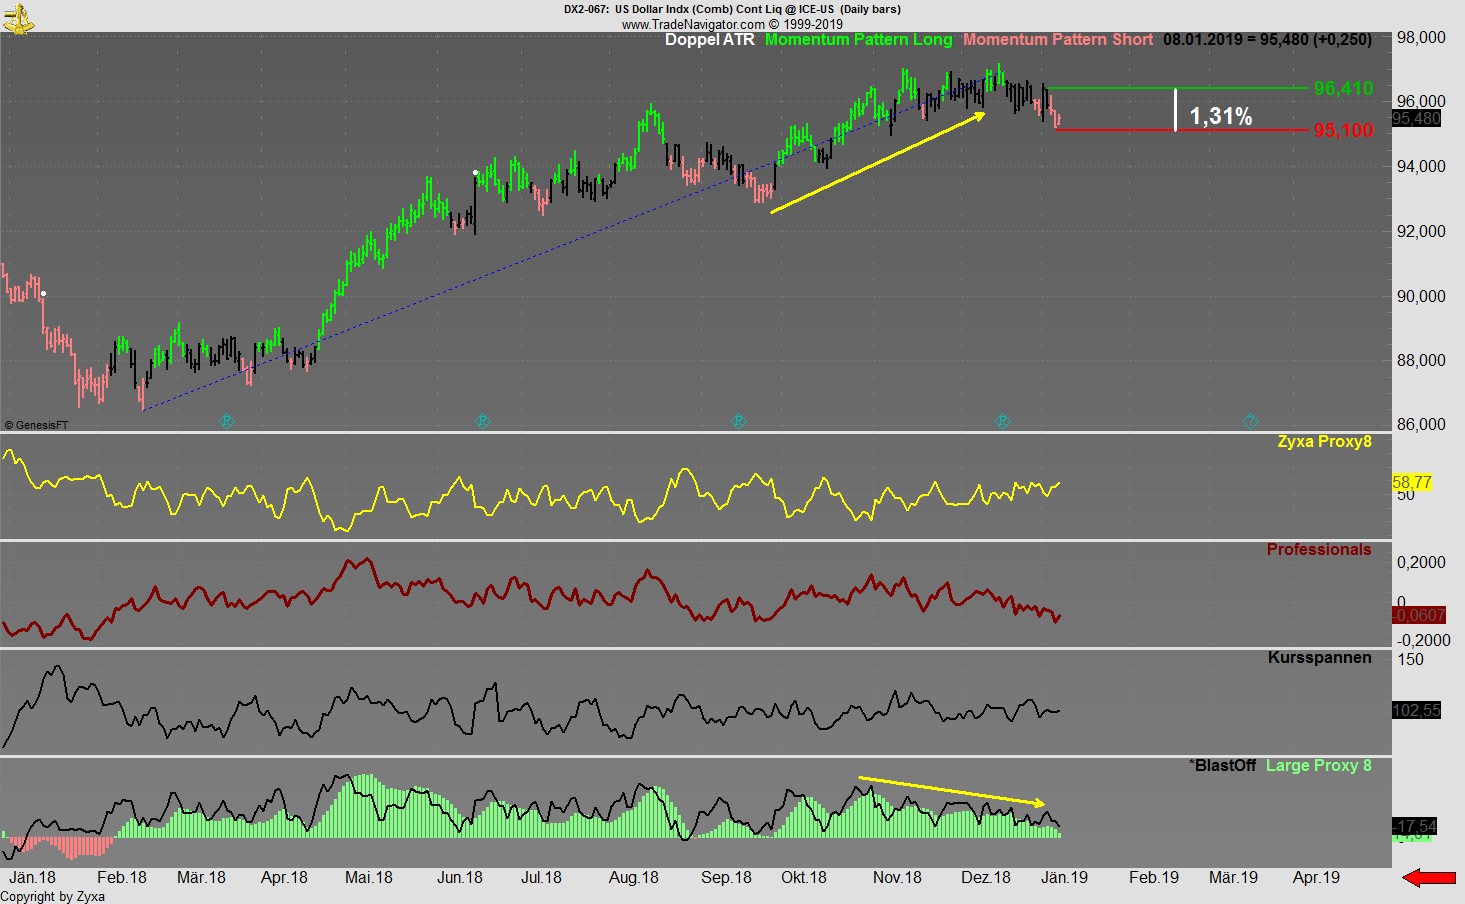Click the red 95,100 price level label
The image size is (1465, 904).
1343,131
